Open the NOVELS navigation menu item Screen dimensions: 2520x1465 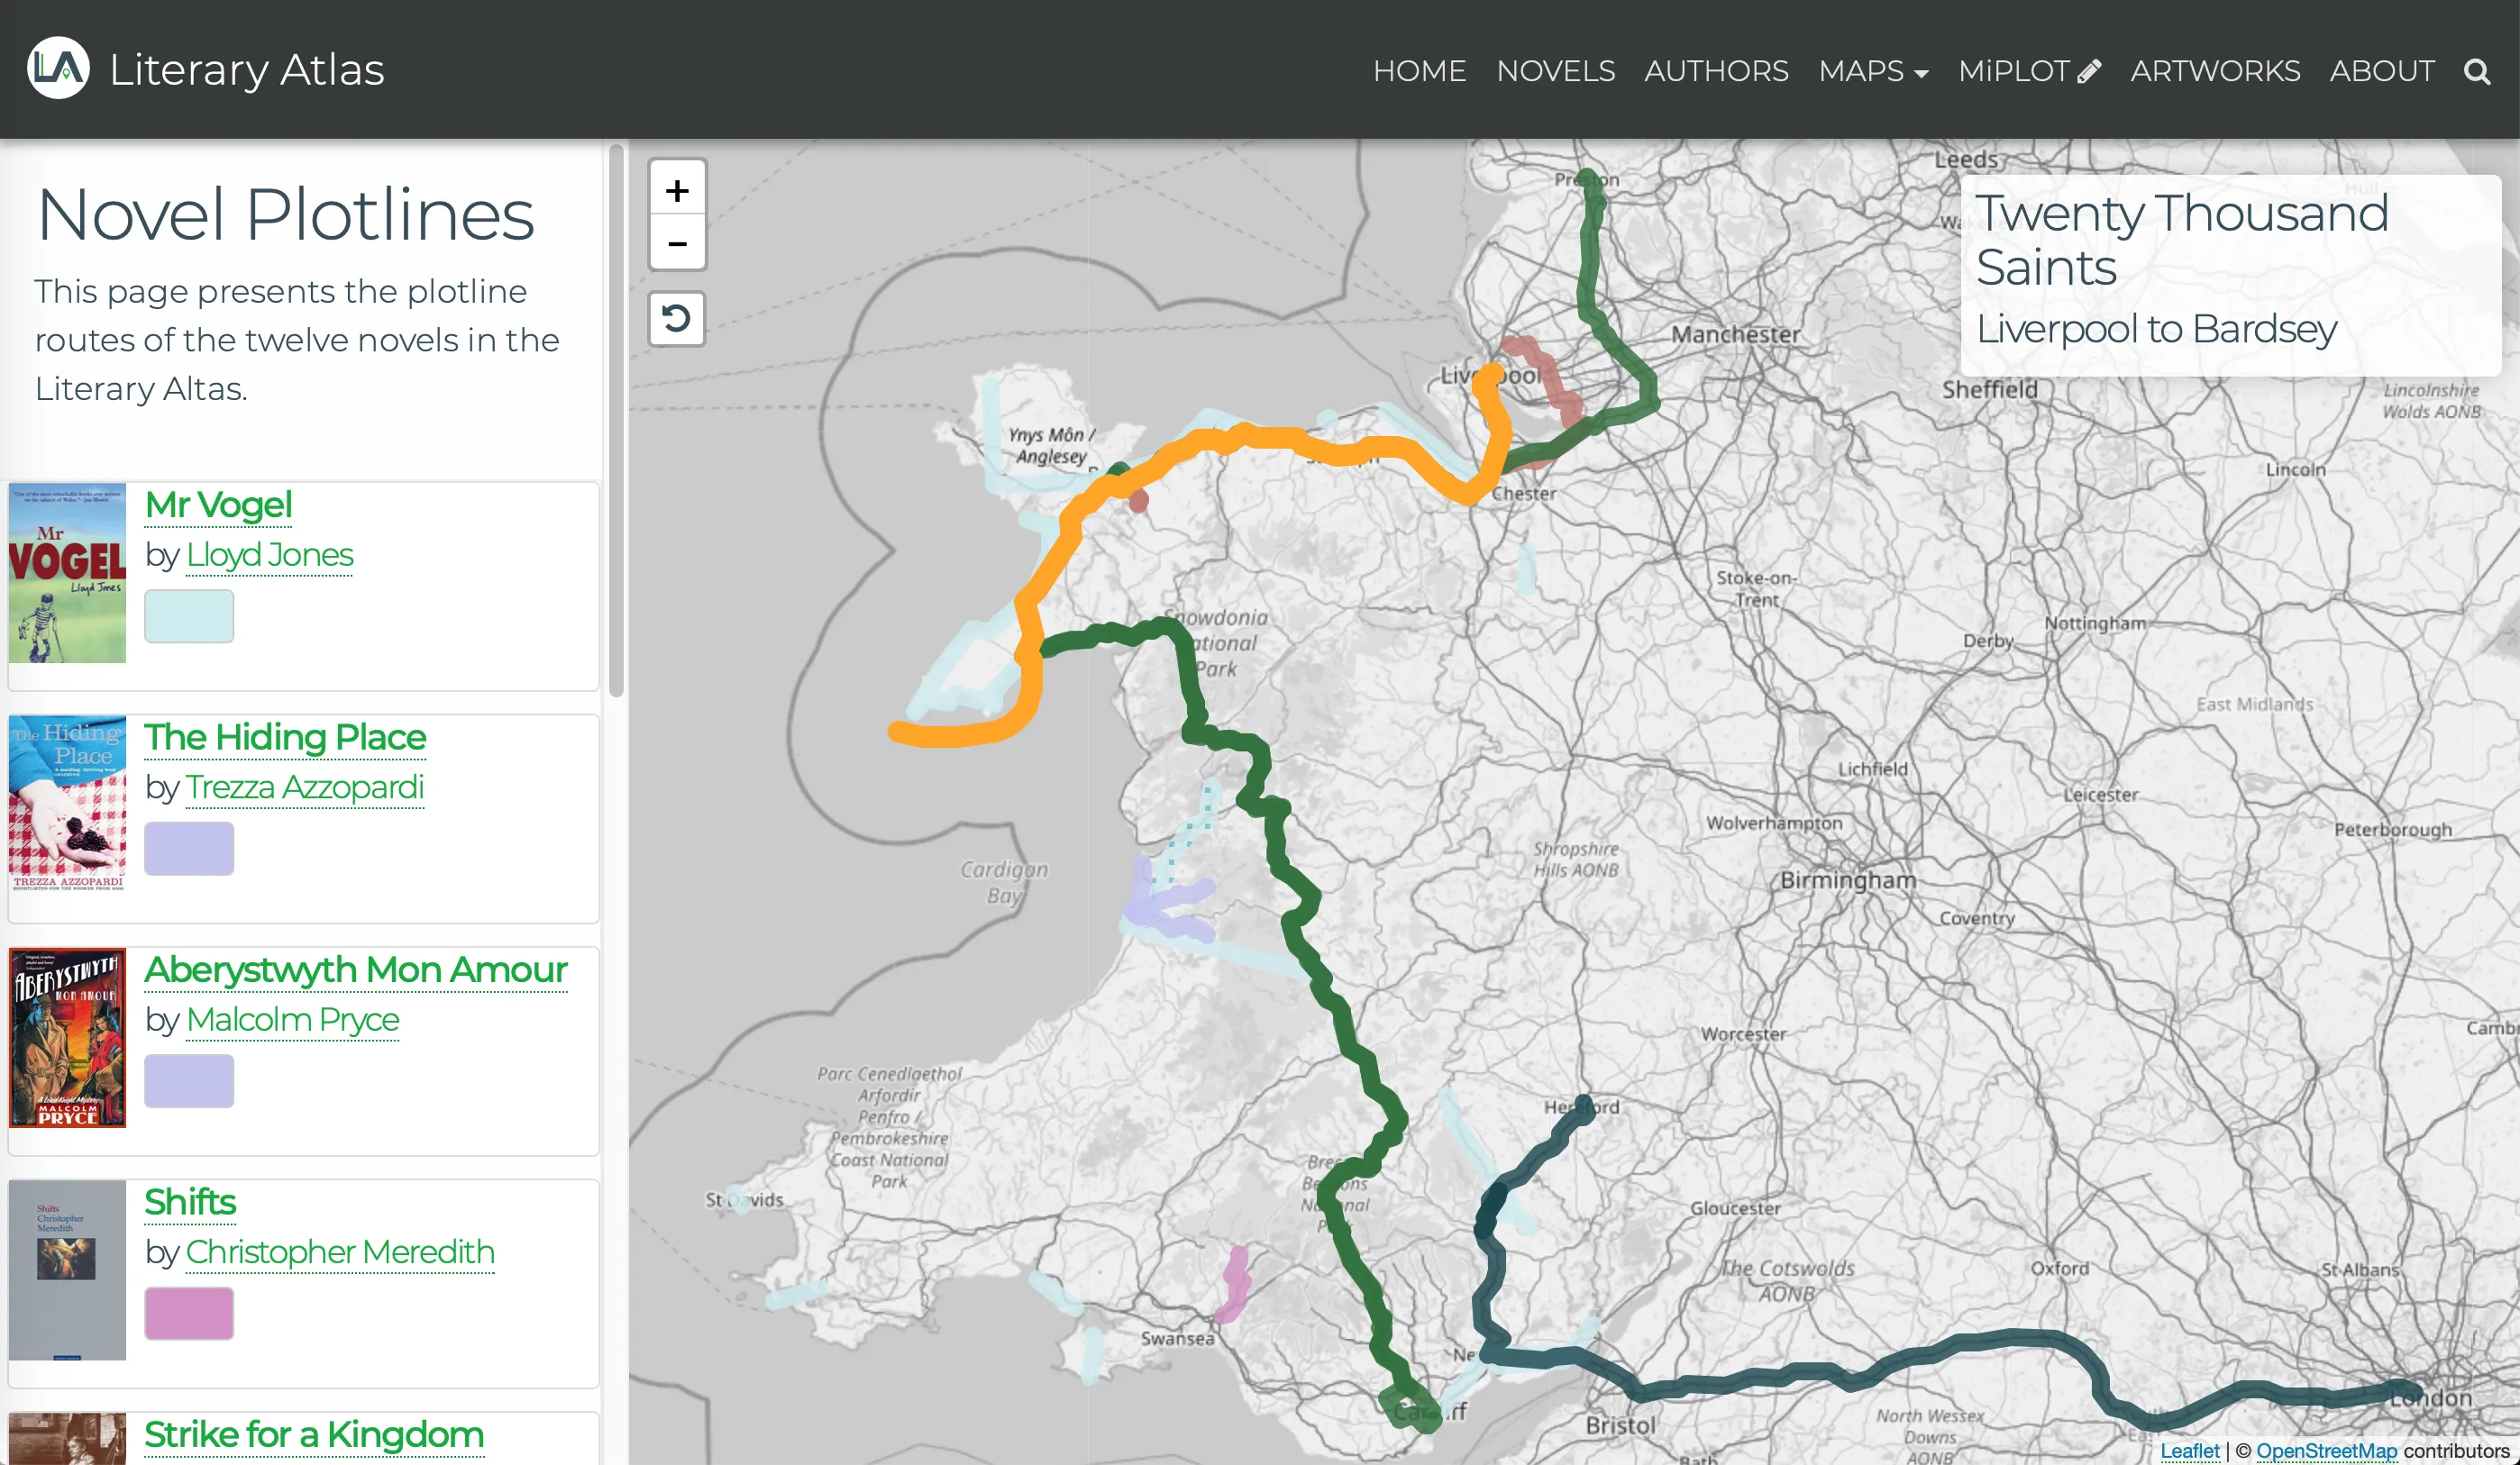[x=1554, y=69]
